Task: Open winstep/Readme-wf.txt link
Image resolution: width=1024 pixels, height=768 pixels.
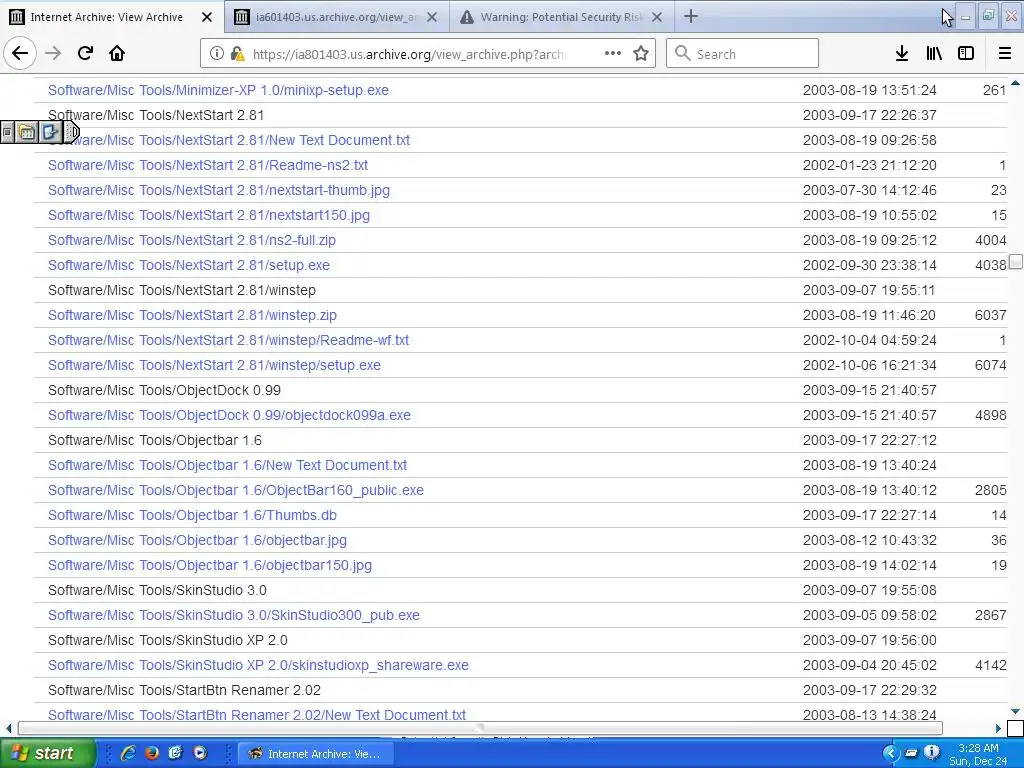Action: 229,340
